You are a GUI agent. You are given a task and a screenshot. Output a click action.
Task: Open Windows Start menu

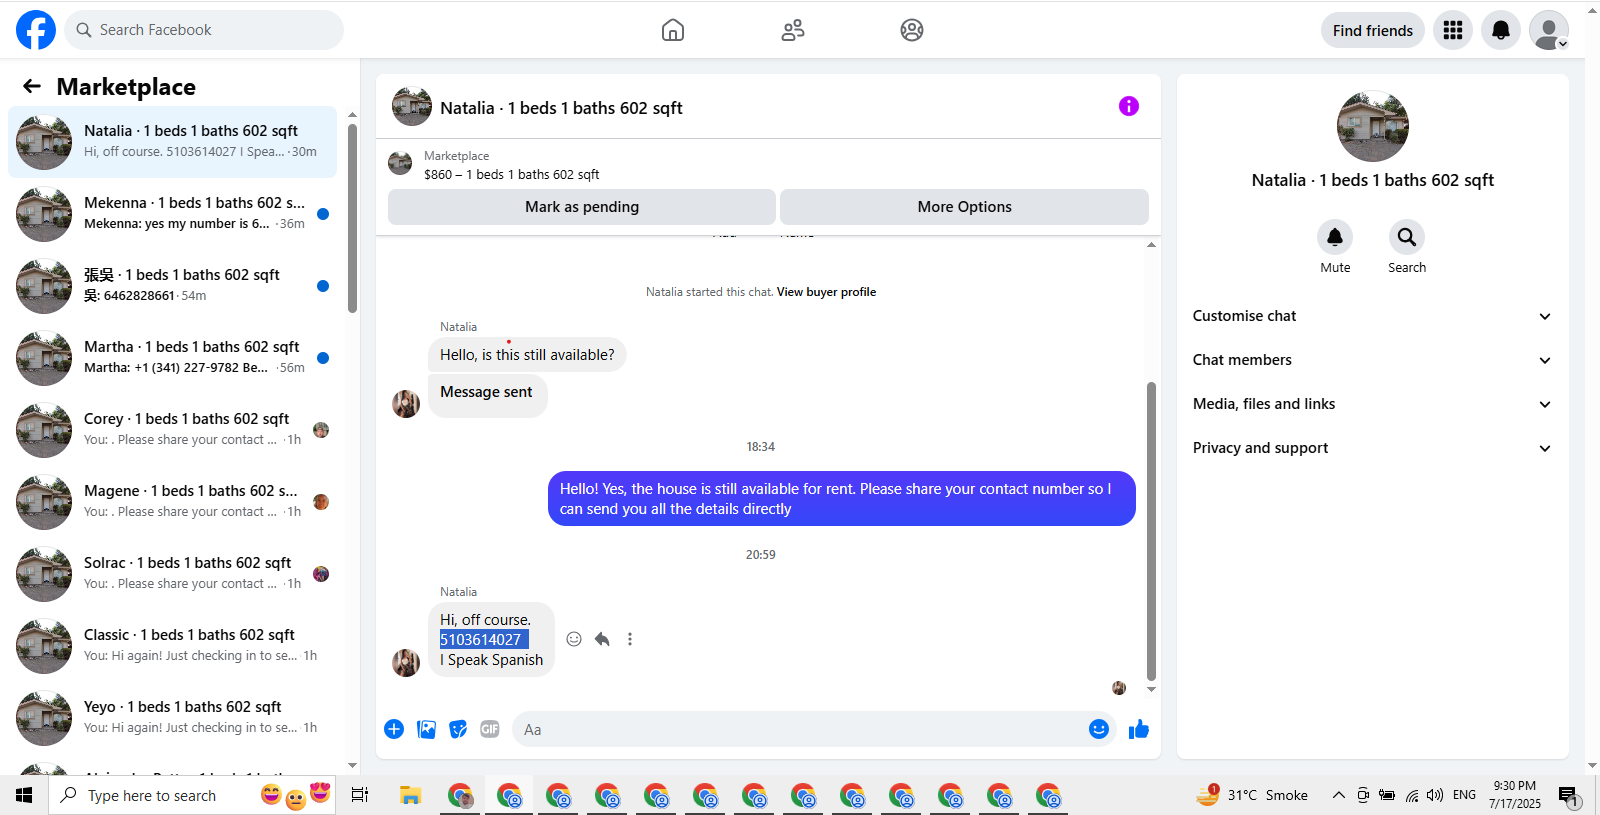(24, 796)
